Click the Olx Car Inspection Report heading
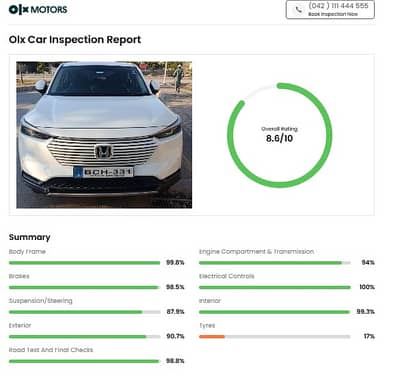Image resolution: width=400 pixels, height=376 pixels. click(75, 40)
